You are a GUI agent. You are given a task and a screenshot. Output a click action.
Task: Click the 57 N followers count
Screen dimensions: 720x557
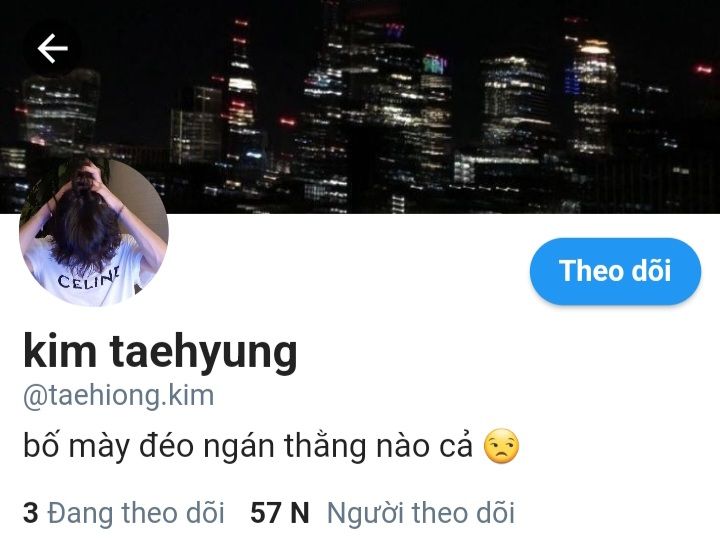[280, 512]
